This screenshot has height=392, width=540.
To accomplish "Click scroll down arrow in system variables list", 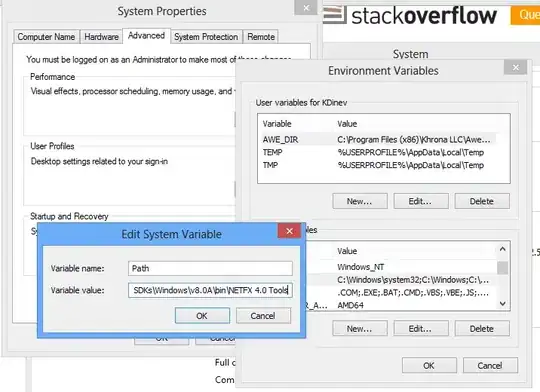I will click(x=503, y=303).
